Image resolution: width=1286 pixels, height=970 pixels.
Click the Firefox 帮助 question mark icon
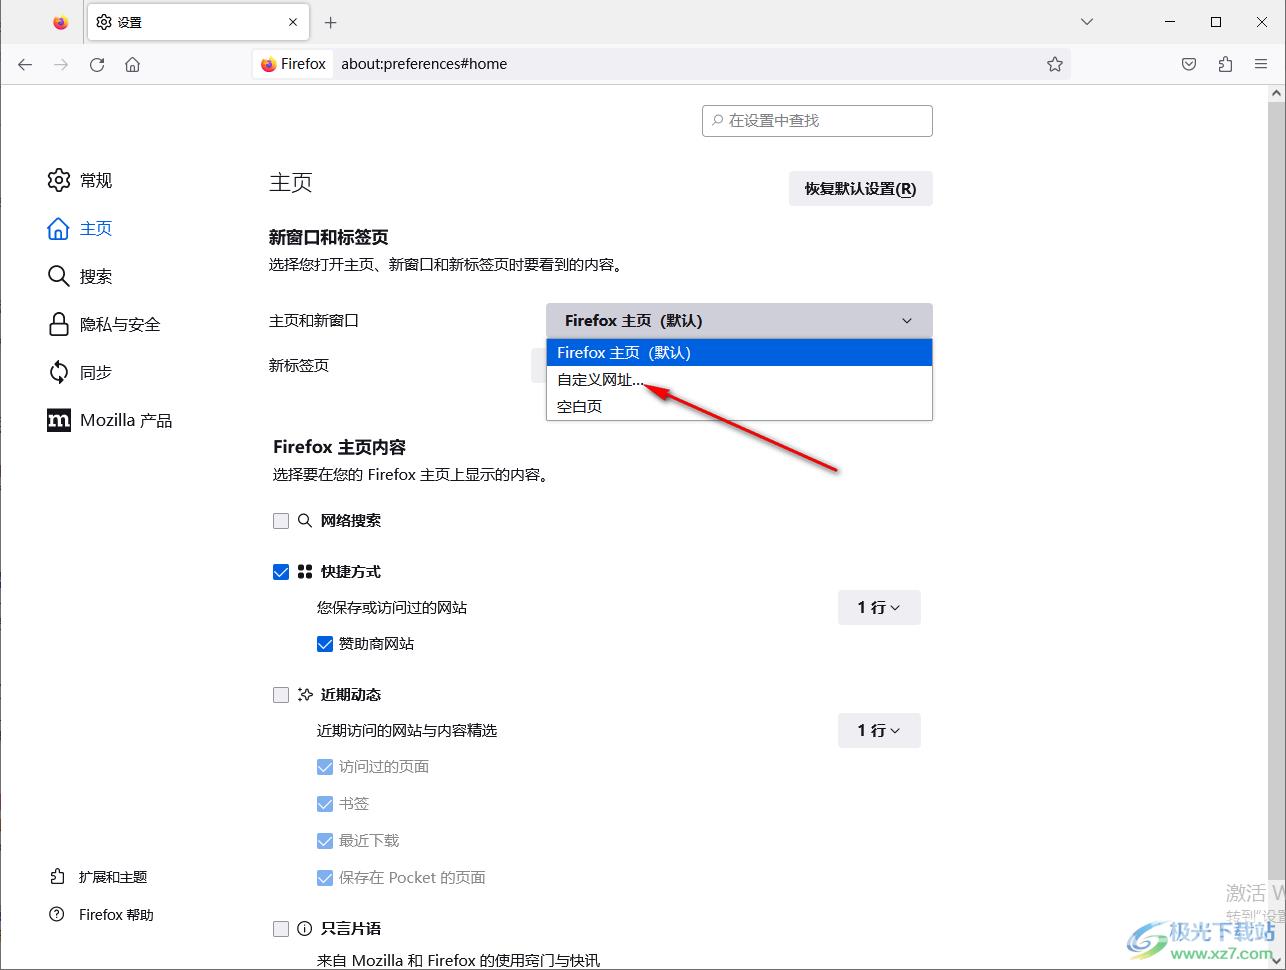coord(57,915)
